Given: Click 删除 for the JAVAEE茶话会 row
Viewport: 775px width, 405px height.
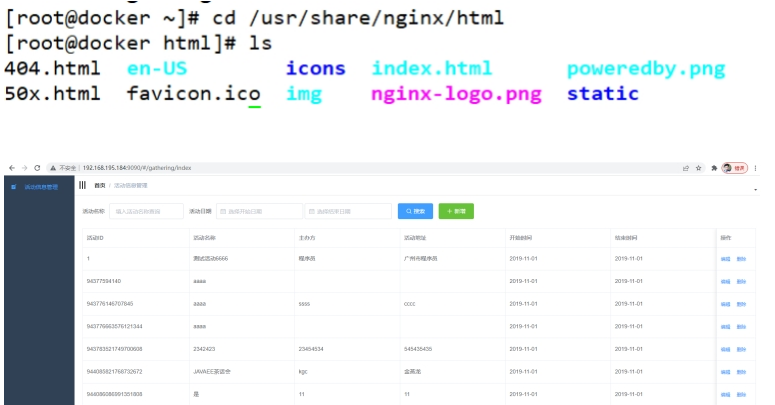Looking at the screenshot, I should pos(741,372).
